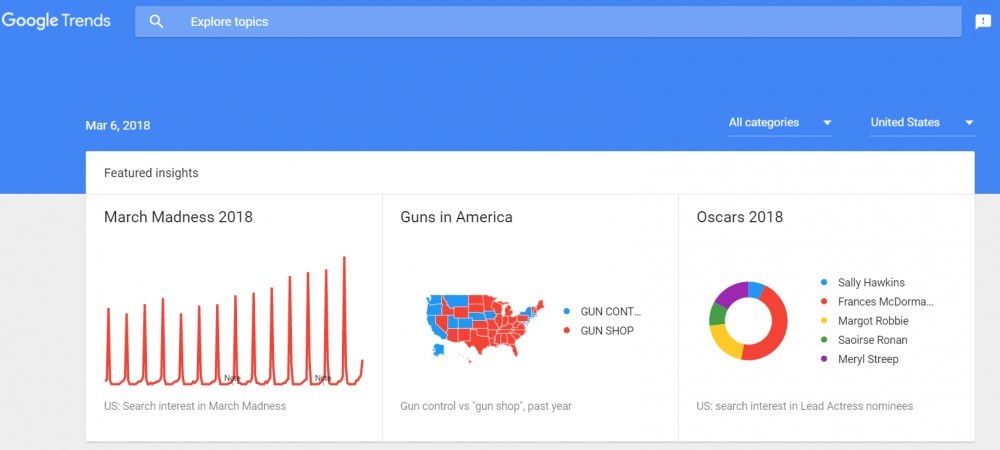This screenshot has height=450, width=1000.
Task: Click the March Madness red line chart
Action: [x=234, y=321]
